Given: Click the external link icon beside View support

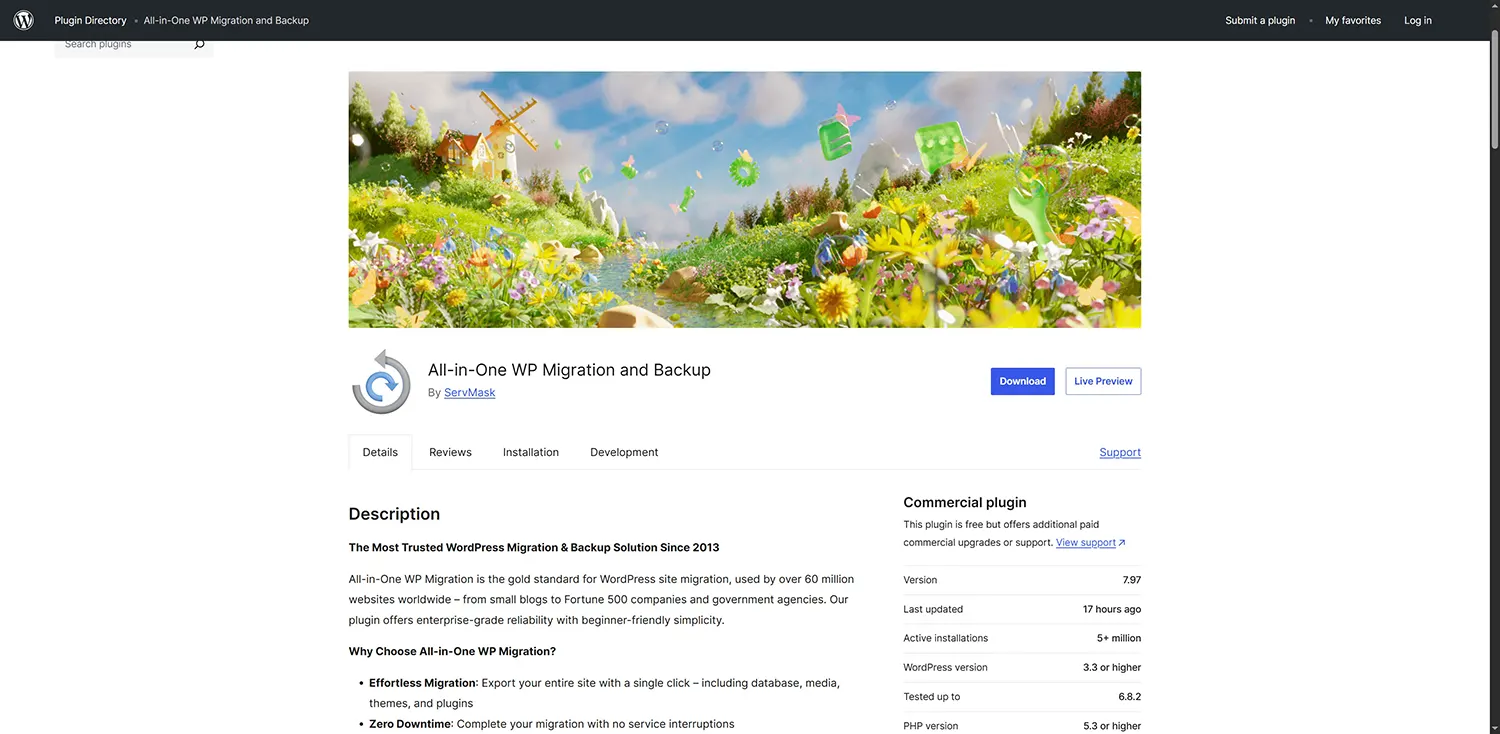Looking at the screenshot, I should click(x=1120, y=542).
